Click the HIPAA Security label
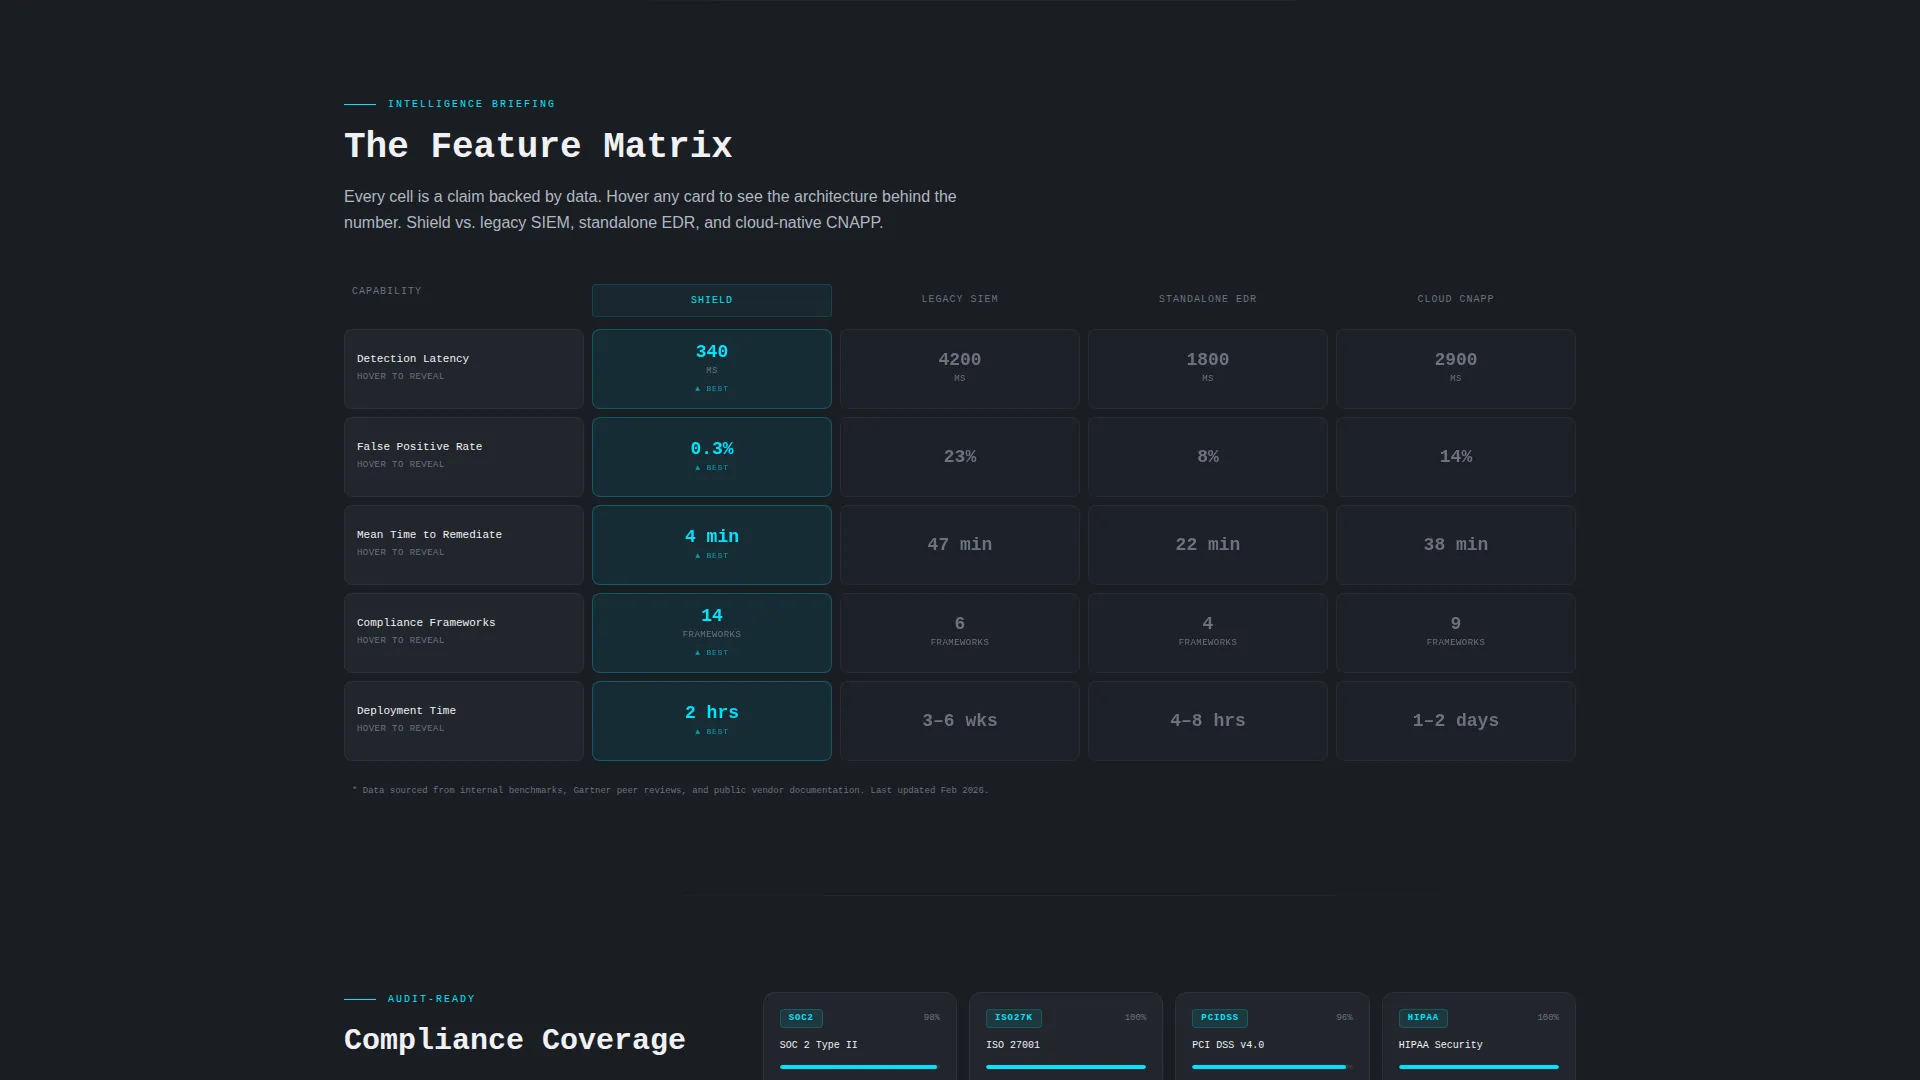 pyautogui.click(x=1441, y=1045)
